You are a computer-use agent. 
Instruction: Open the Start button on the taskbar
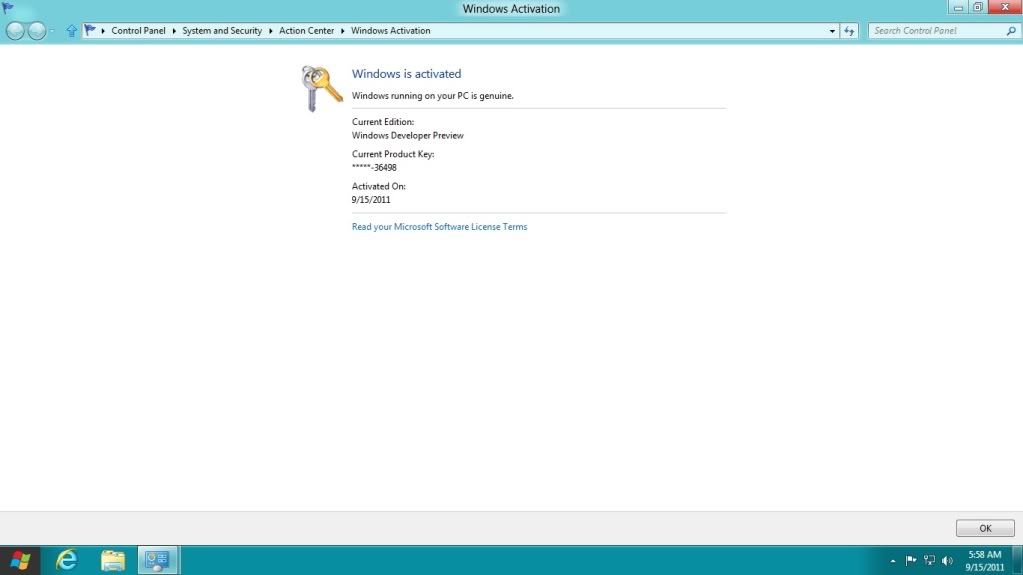pos(20,560)
